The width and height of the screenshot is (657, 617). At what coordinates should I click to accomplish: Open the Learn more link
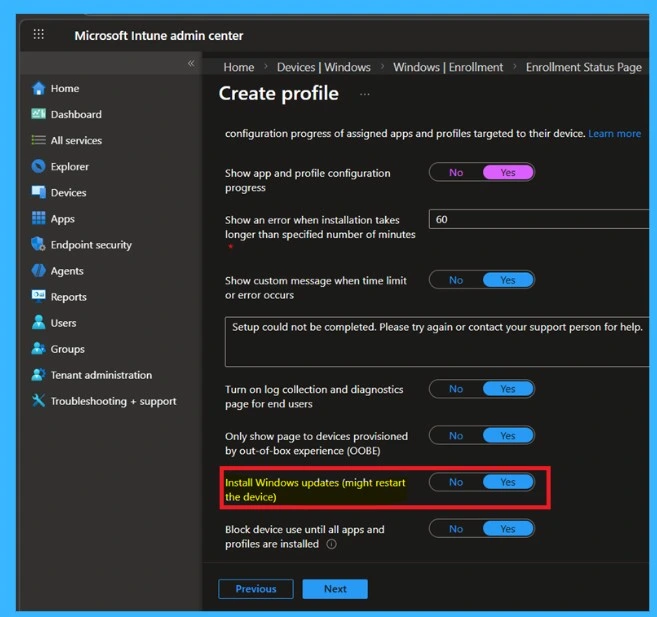pyautogui.click(x=615, y=134)
